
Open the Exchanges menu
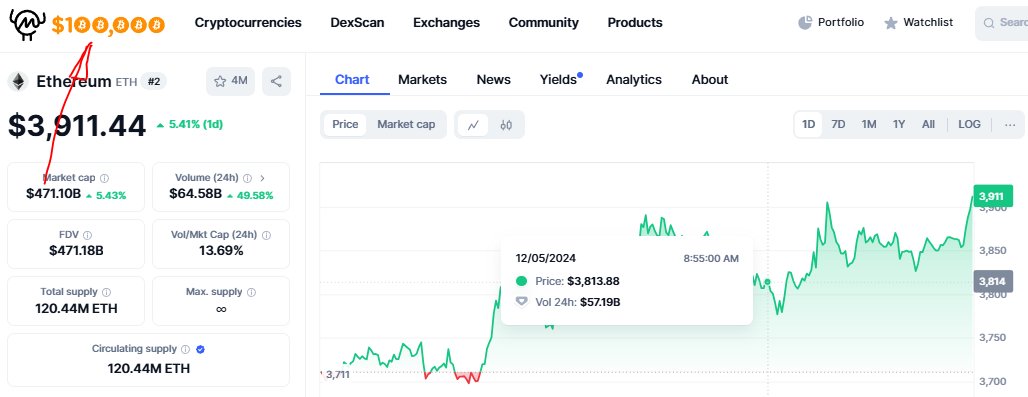tap(446, 23)
